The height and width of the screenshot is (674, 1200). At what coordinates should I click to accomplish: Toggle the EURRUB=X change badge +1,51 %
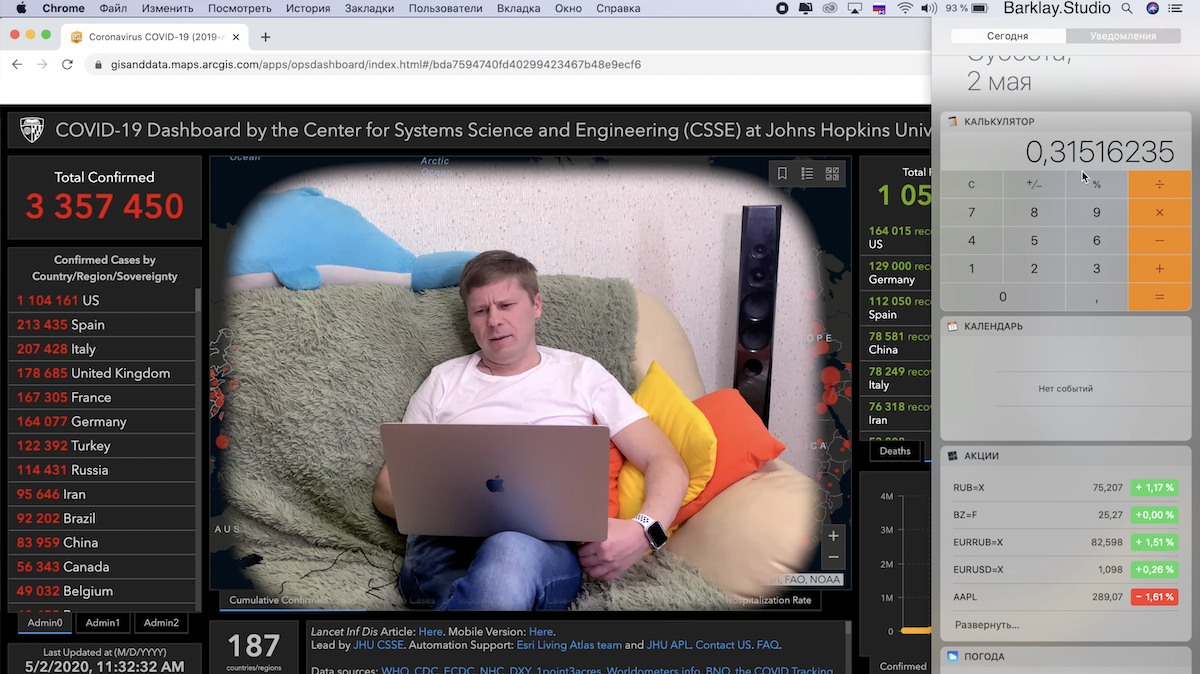pyautogui.click(x=1154, y=542)
